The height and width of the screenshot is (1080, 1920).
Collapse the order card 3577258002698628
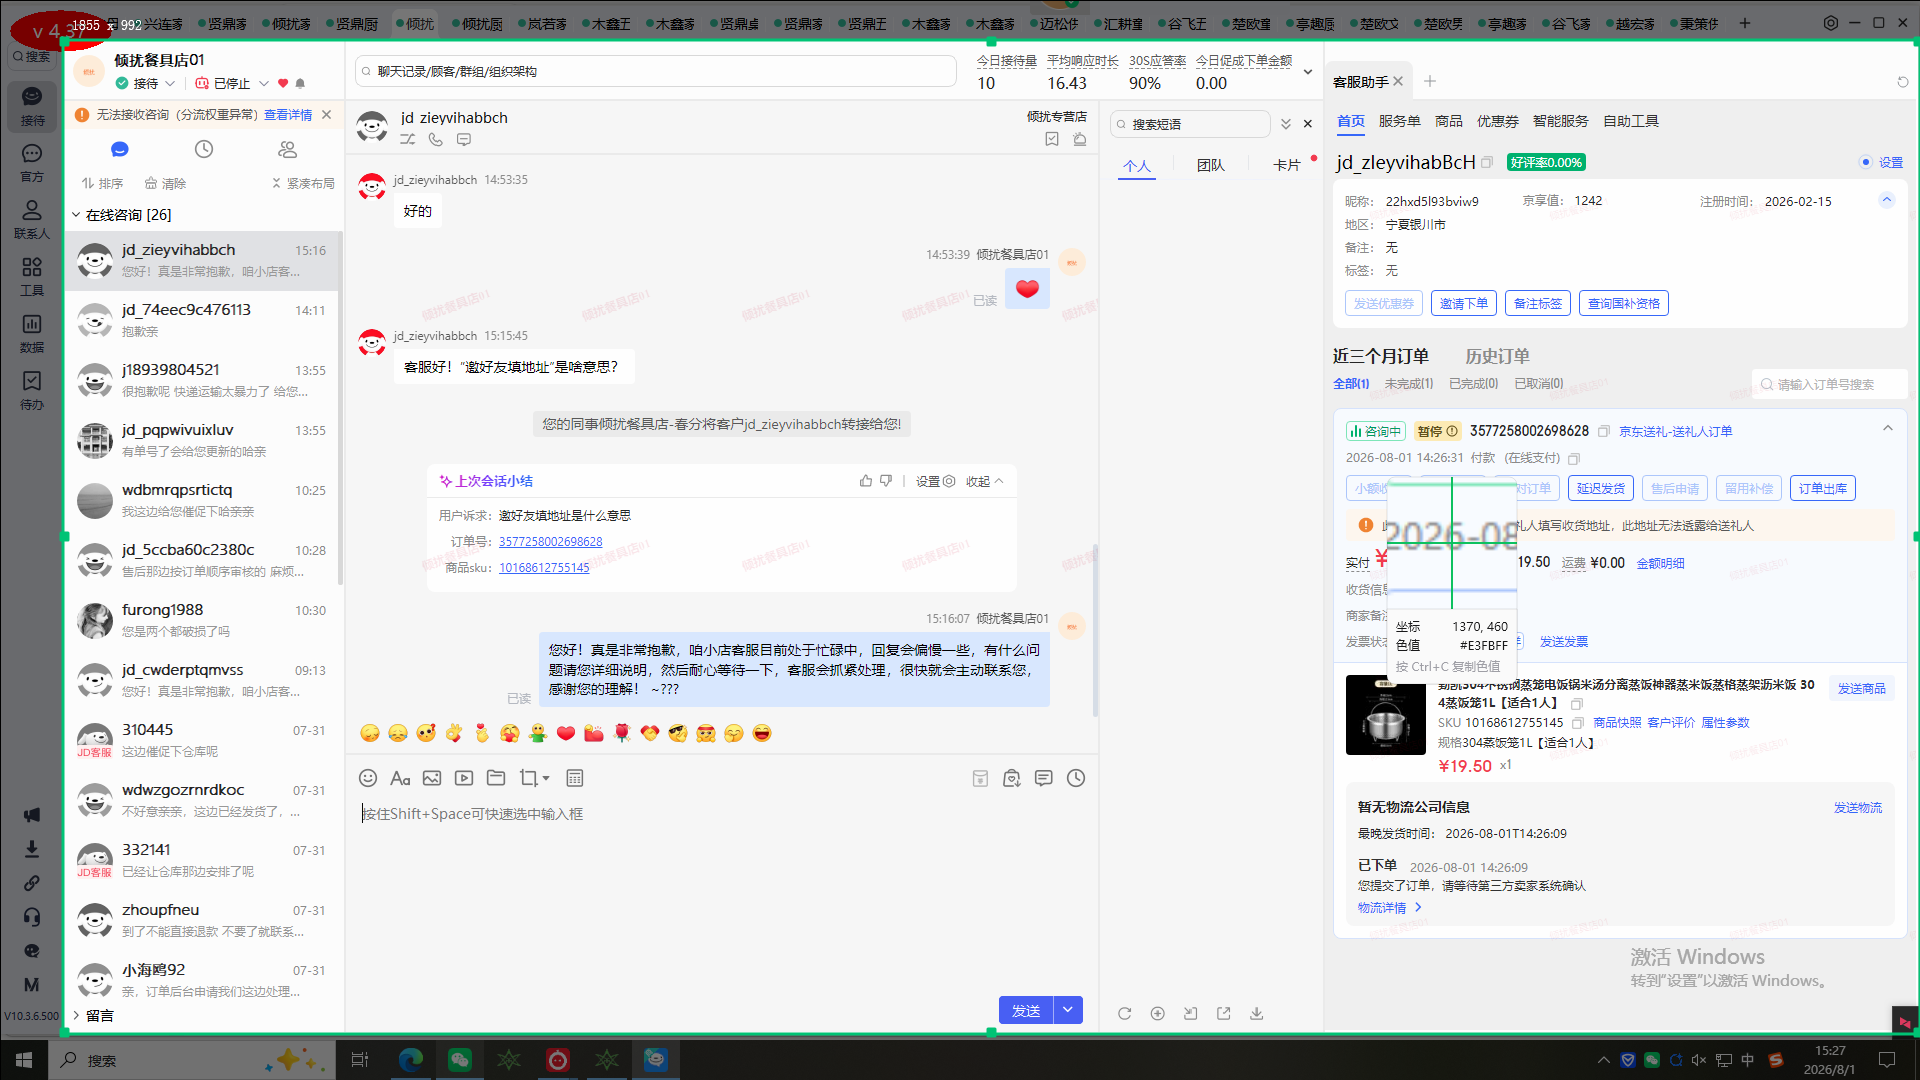1888,428
